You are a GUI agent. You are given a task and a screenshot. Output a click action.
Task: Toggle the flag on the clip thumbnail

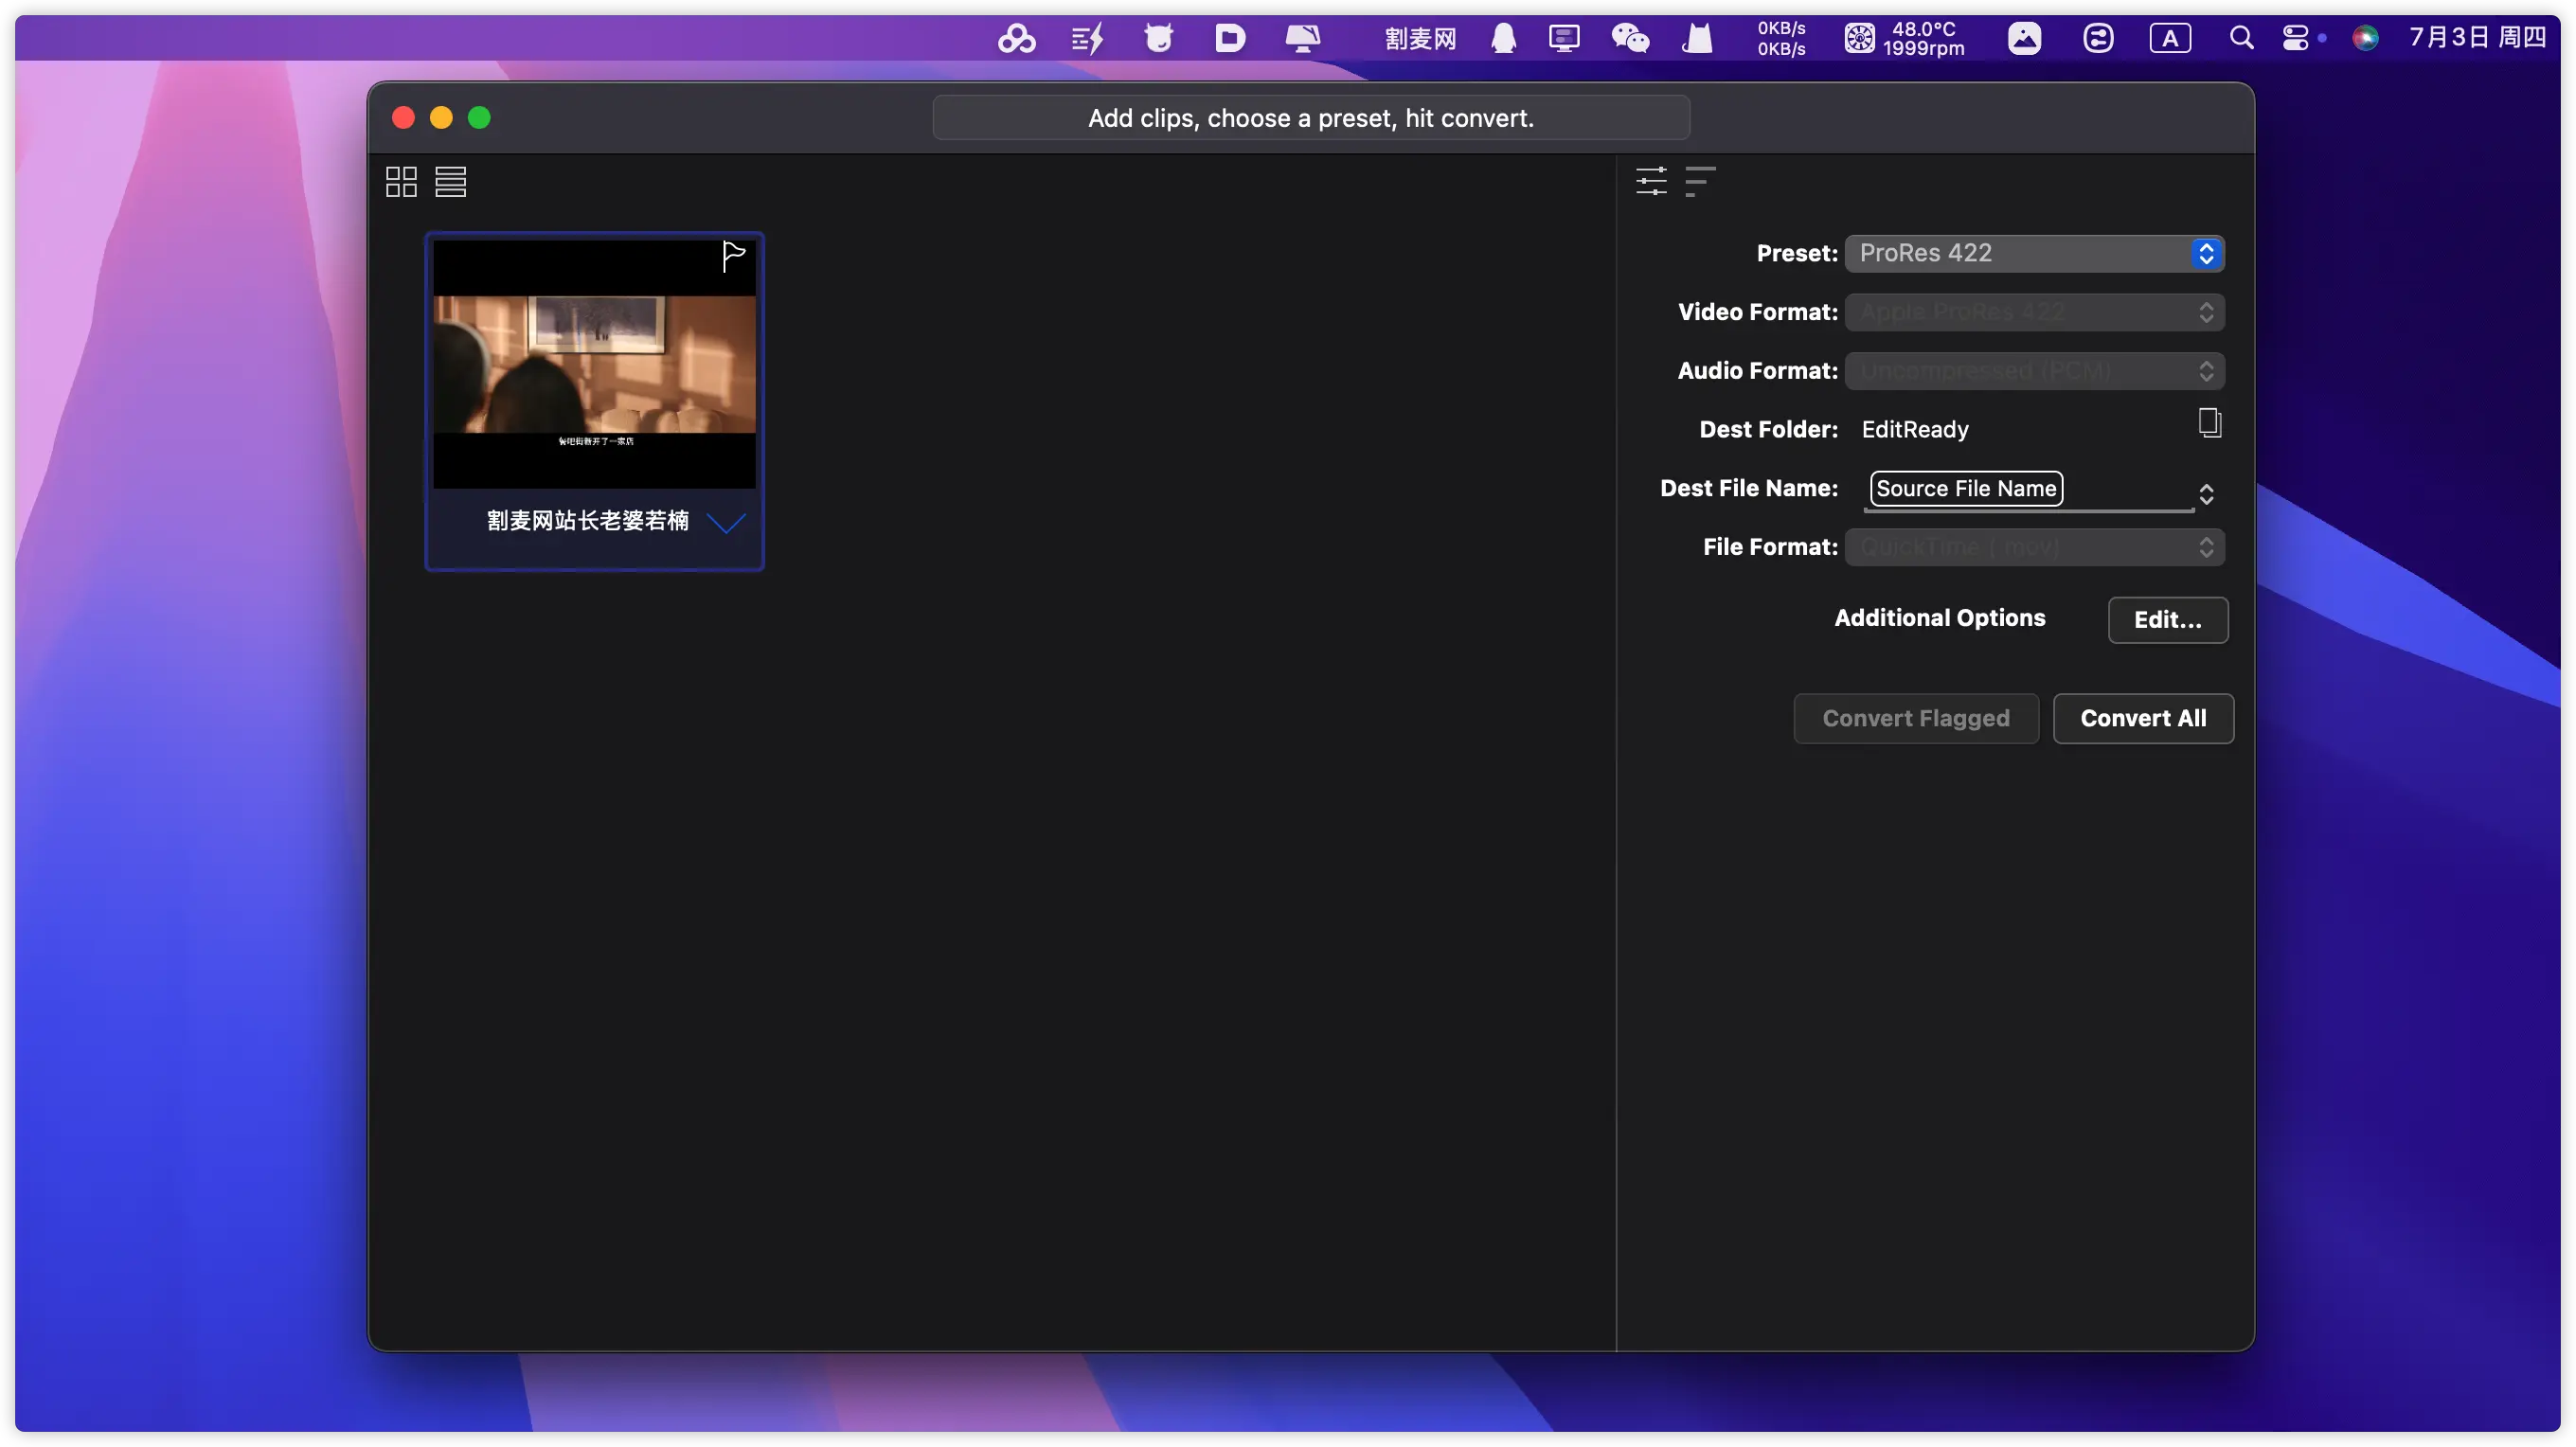click(733, 257)
